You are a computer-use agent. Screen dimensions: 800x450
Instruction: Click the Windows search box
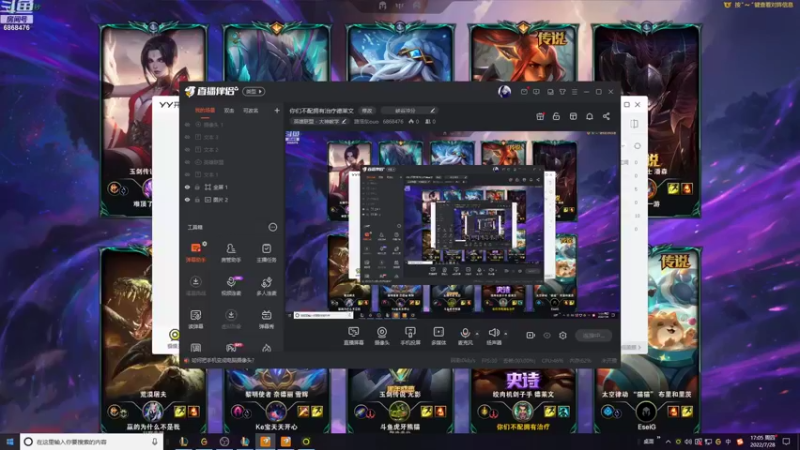pyautogui.click(x=92, y=442)
